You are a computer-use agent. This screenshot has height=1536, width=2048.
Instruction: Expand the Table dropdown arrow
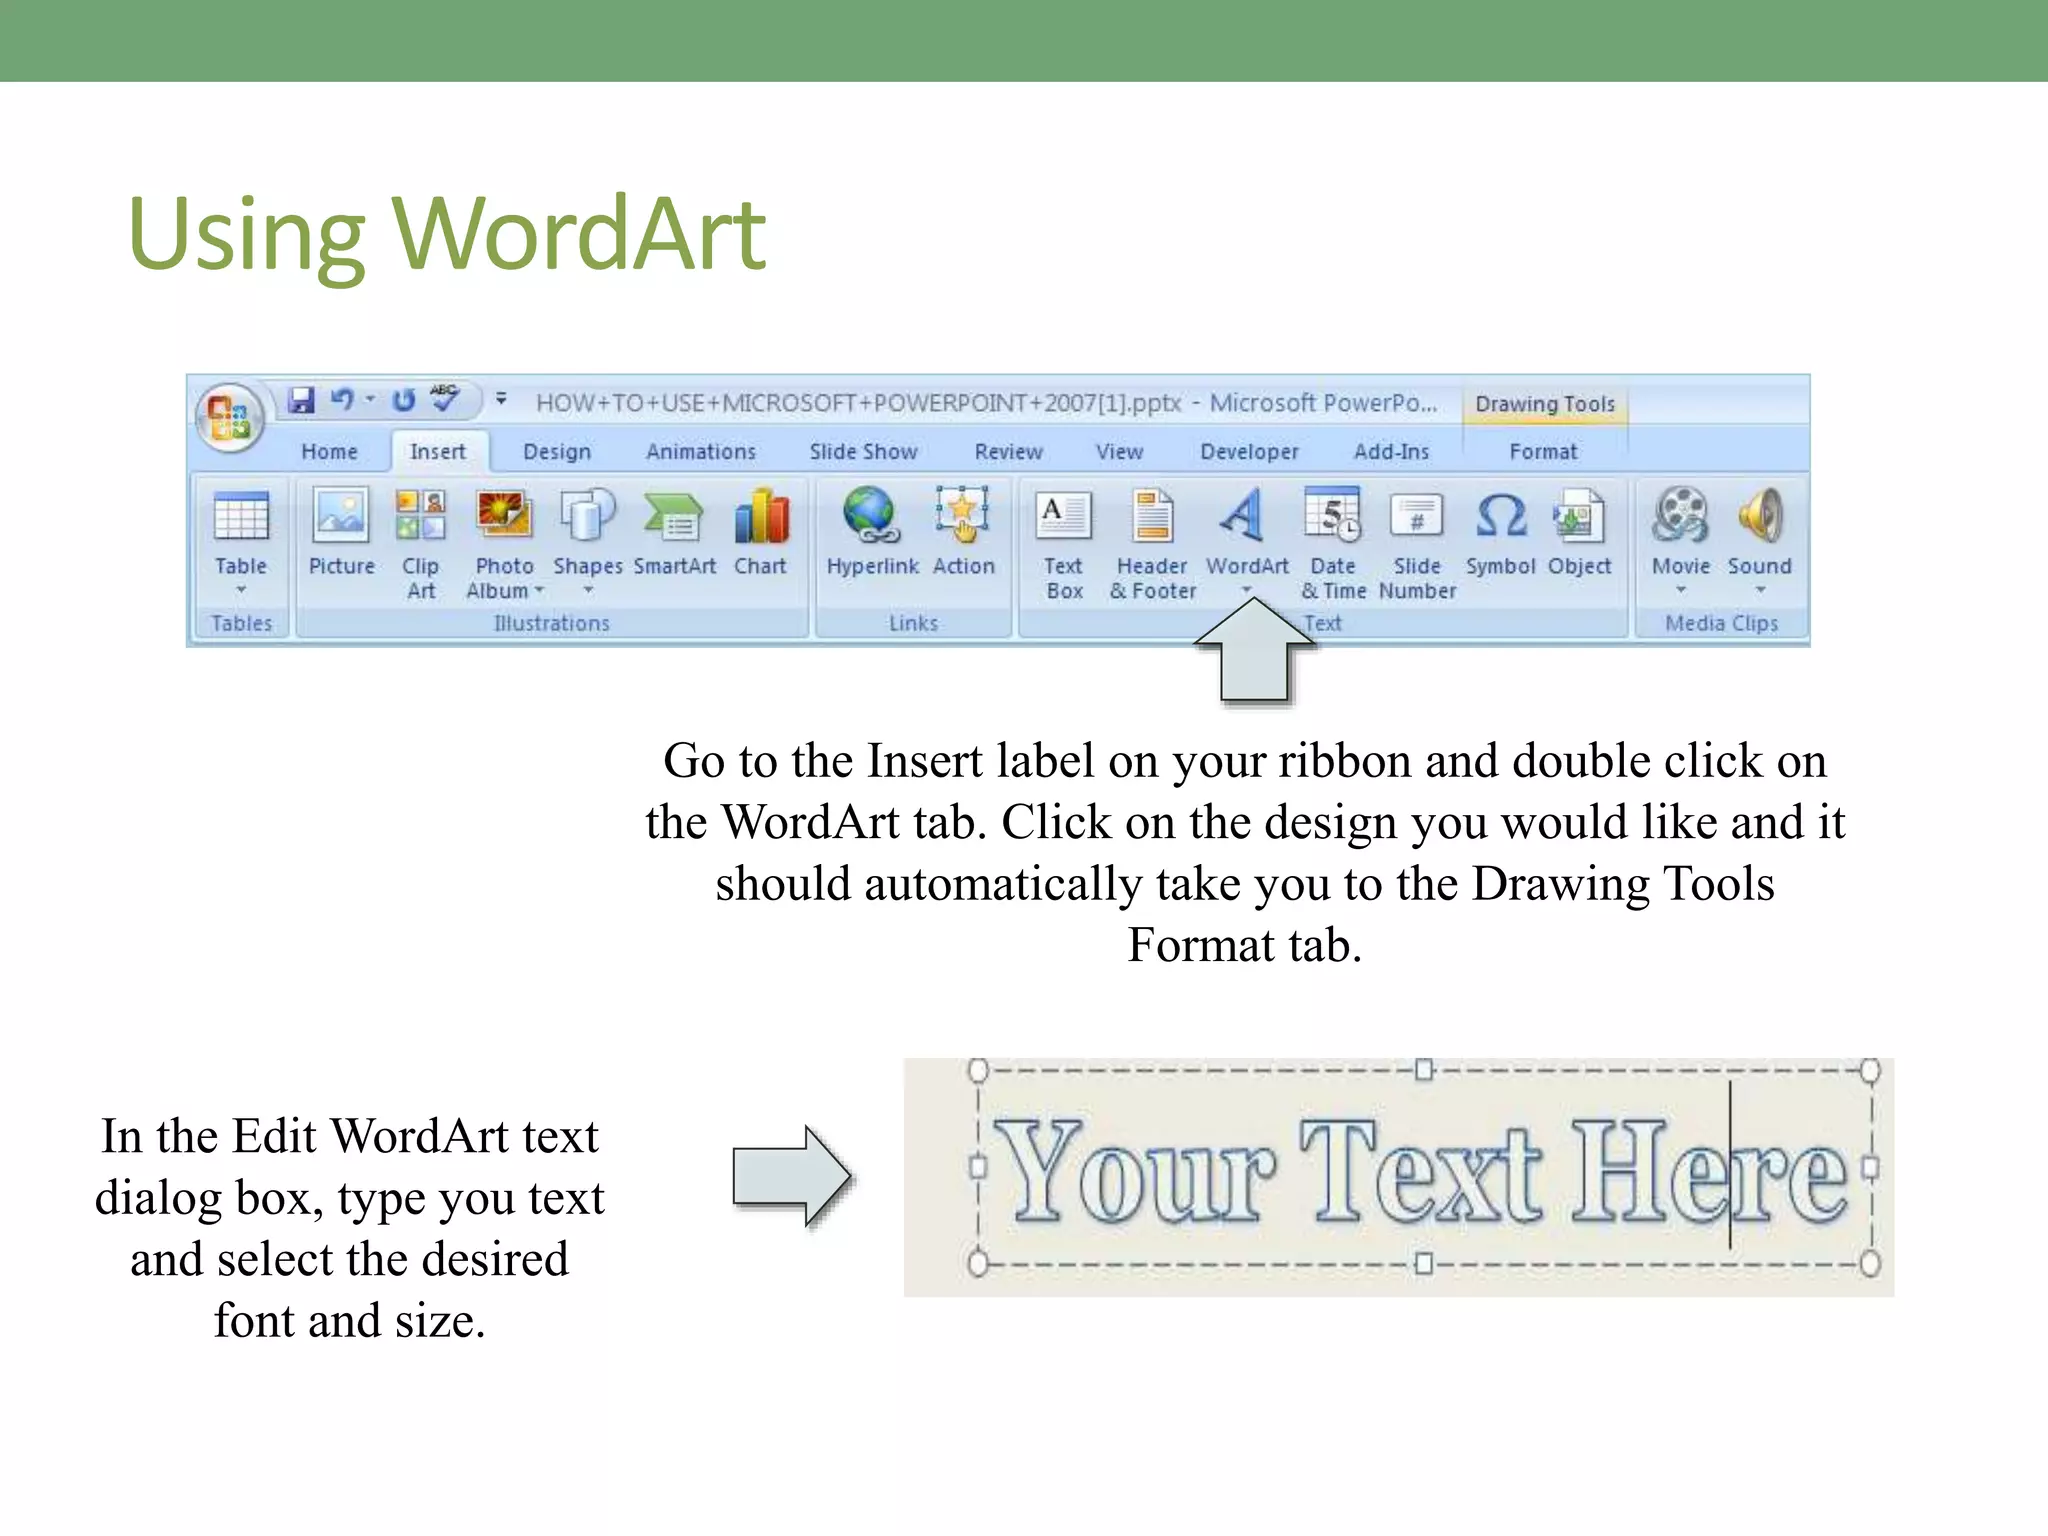(x=241, y=591)
